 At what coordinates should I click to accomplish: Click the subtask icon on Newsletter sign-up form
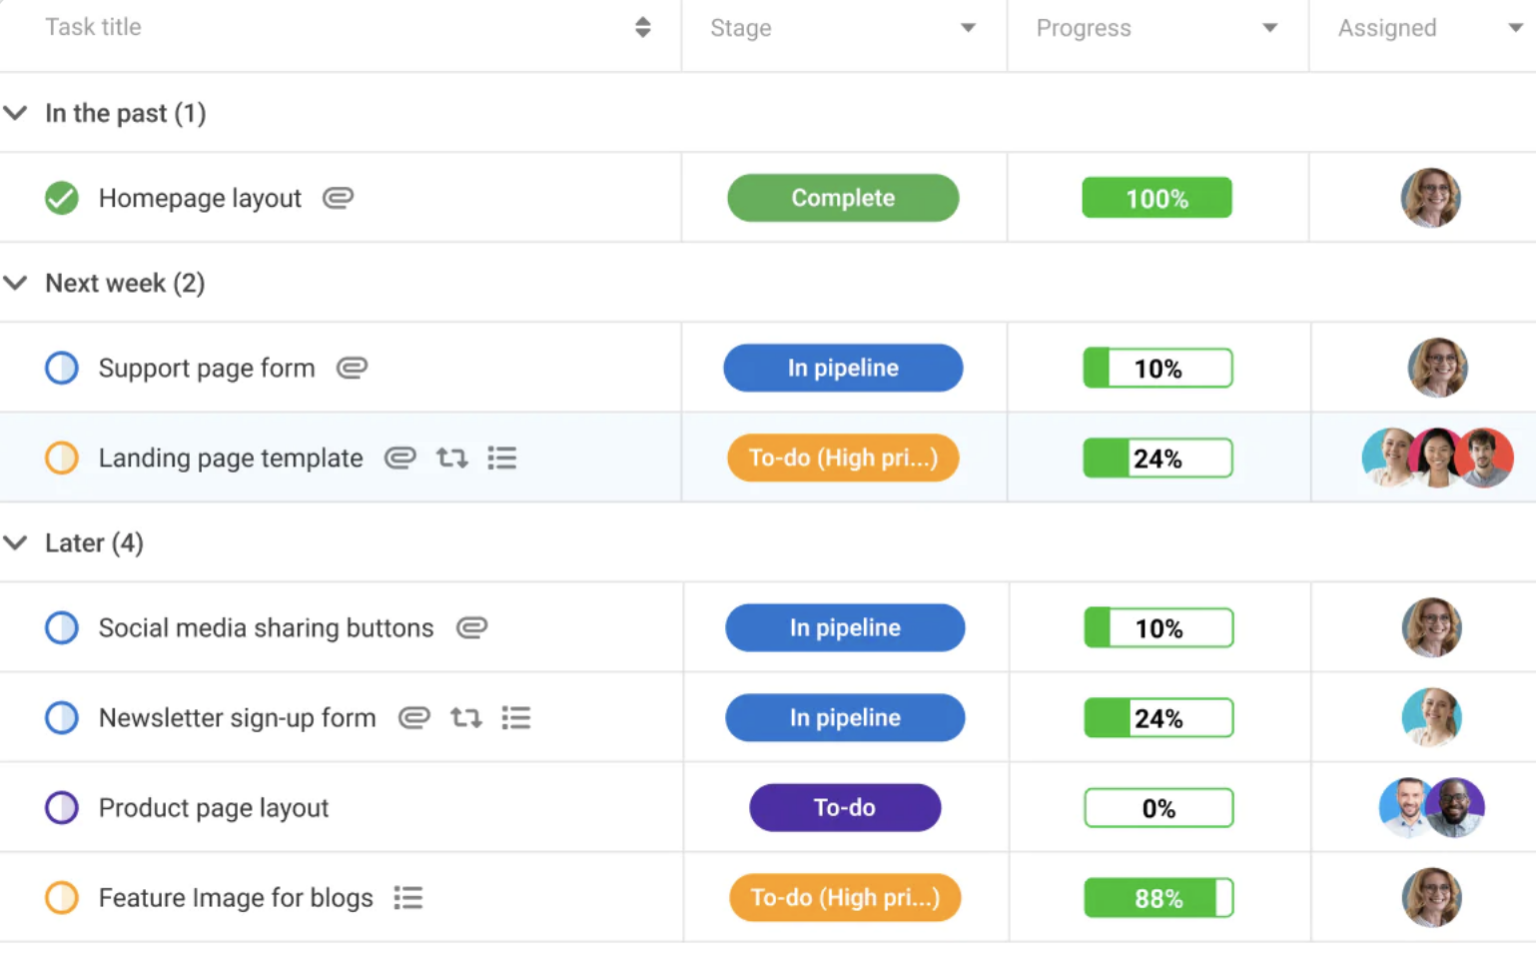click(516, 717)
